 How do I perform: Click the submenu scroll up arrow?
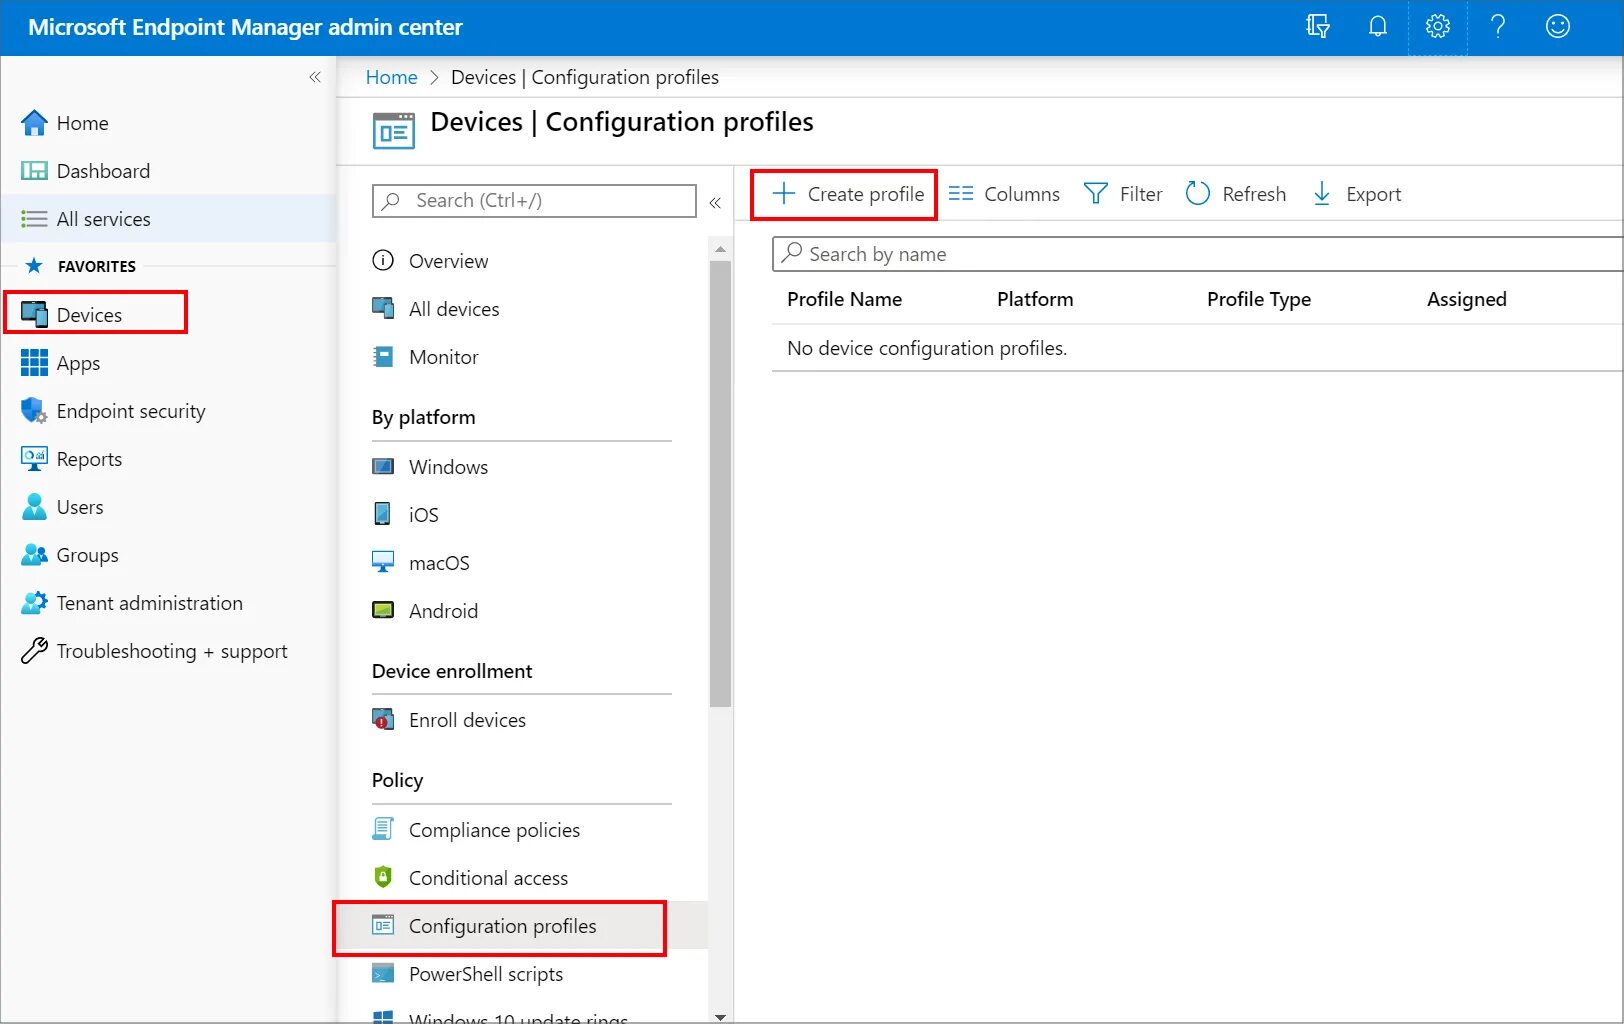[x=720, y=249]
